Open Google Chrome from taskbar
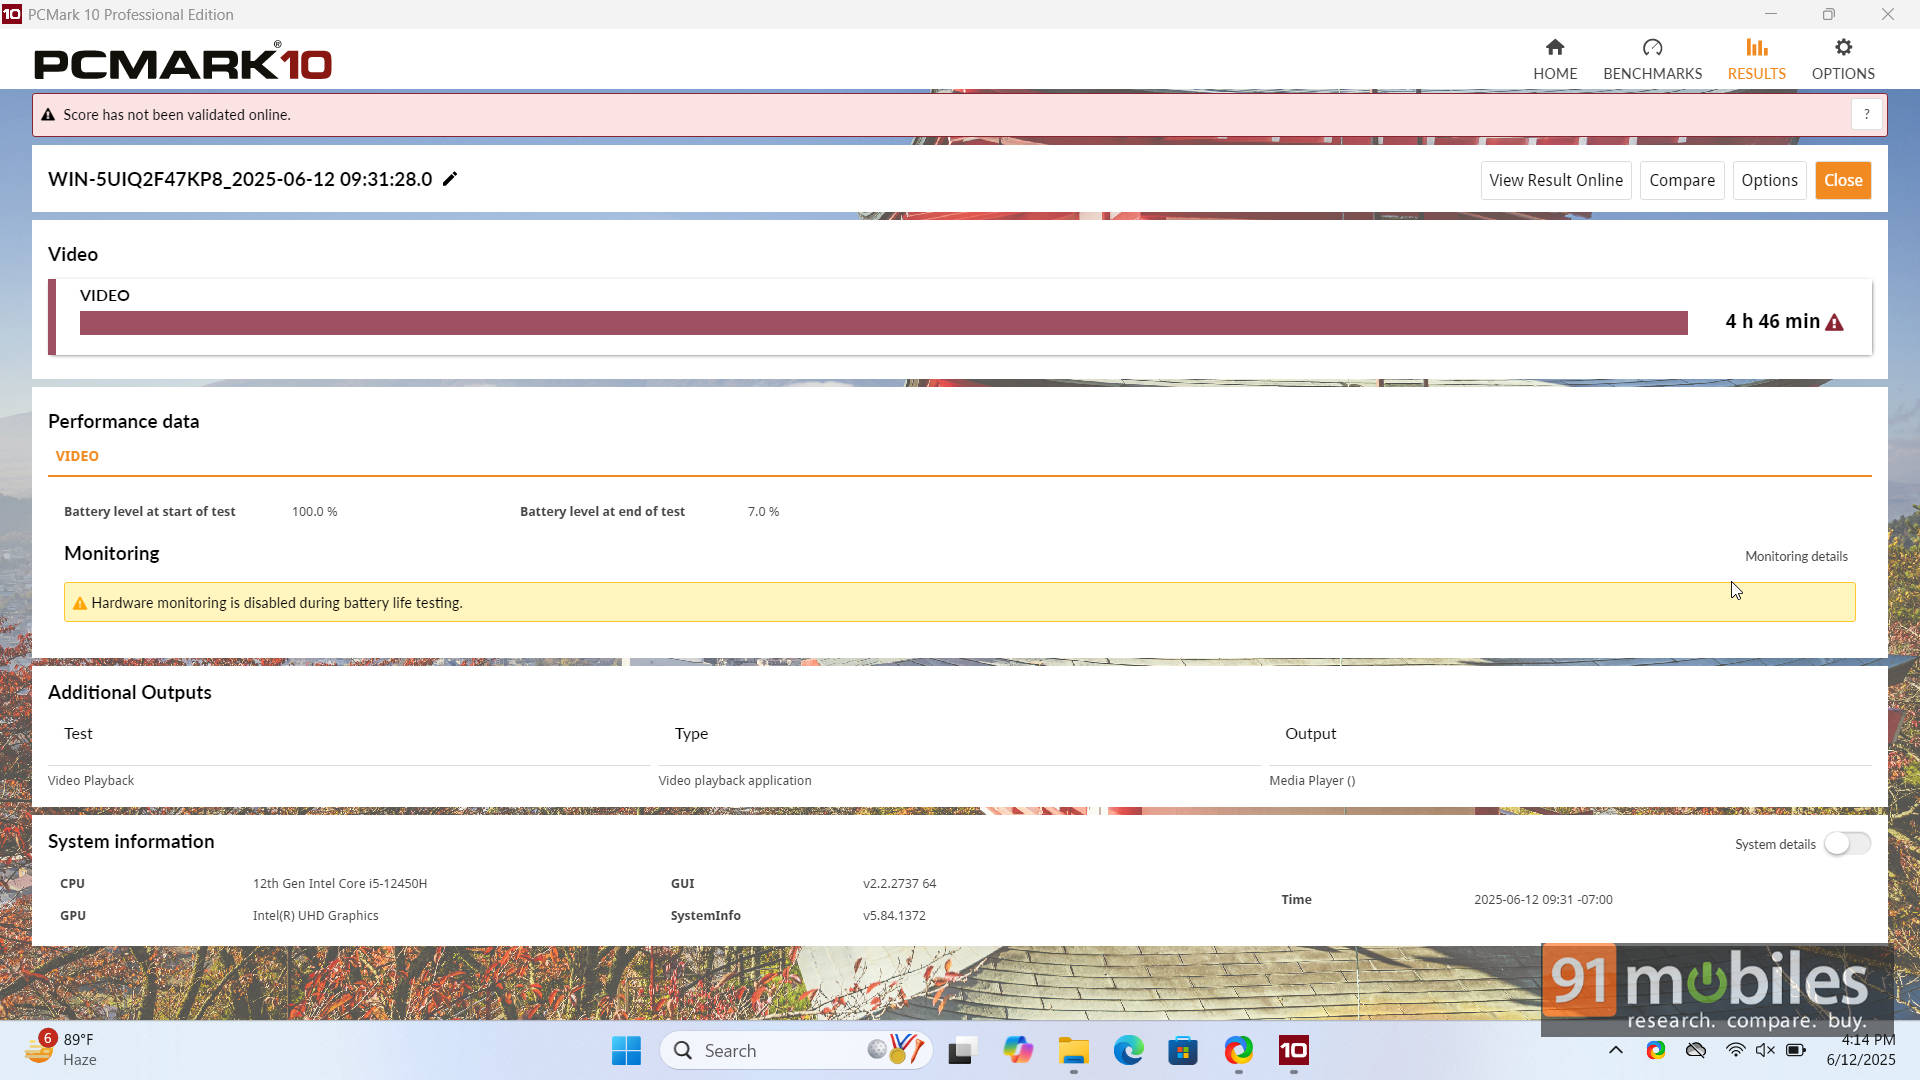Image resolution: width=1920 pixels, height=1080 pixels. click(x=1239, y=1050)
